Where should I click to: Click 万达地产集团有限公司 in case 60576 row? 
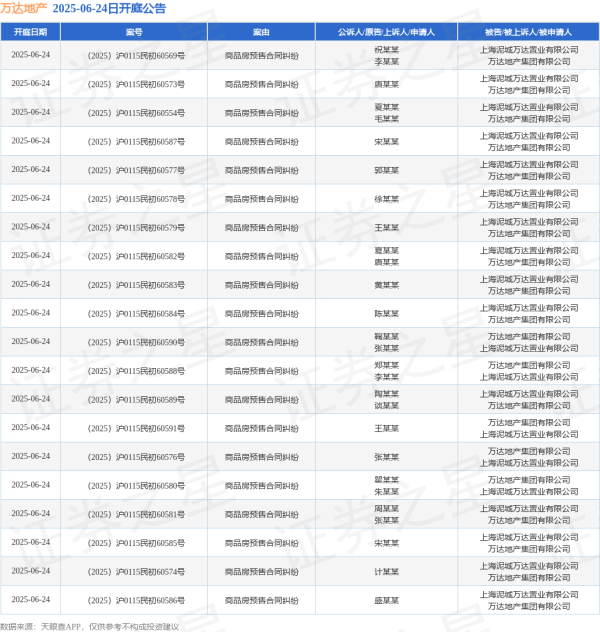pos(529,451)
